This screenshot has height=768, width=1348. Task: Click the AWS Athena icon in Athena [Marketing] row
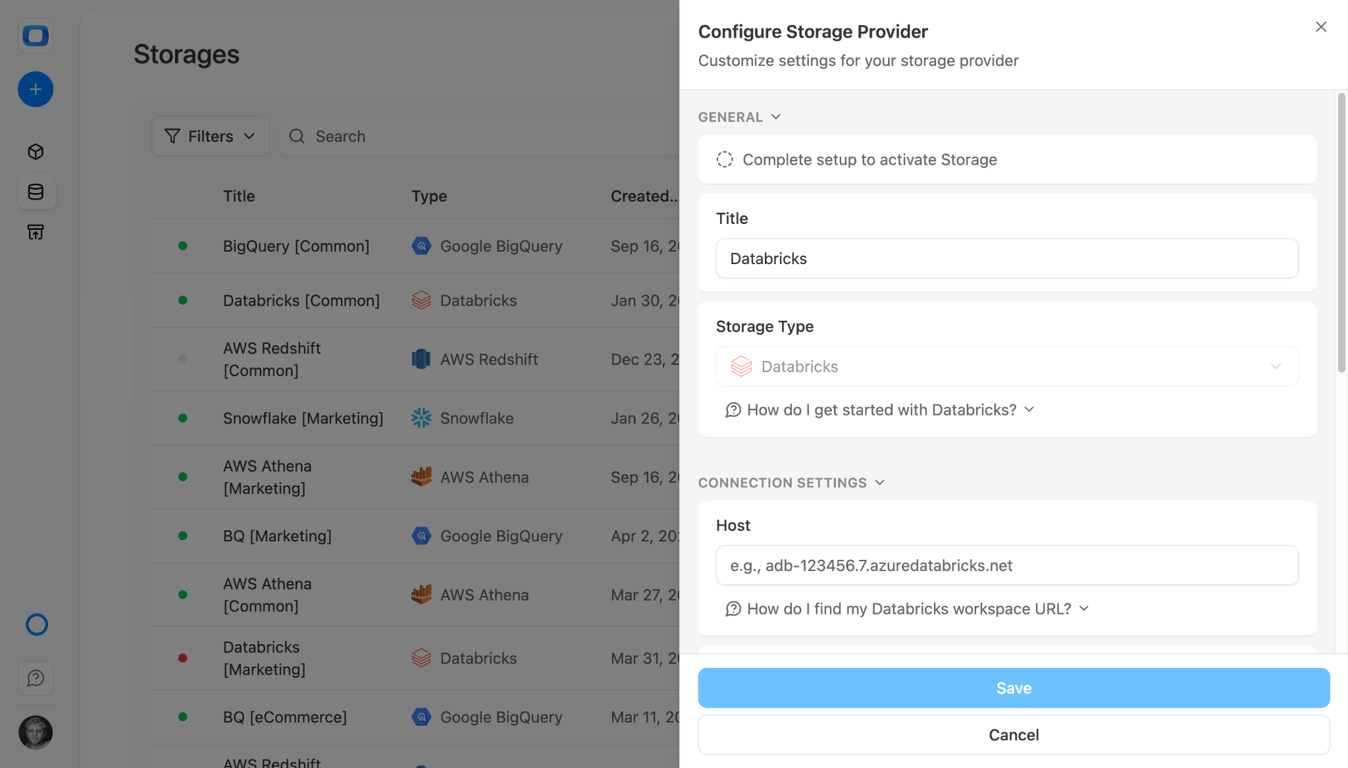tap(421, 477)
